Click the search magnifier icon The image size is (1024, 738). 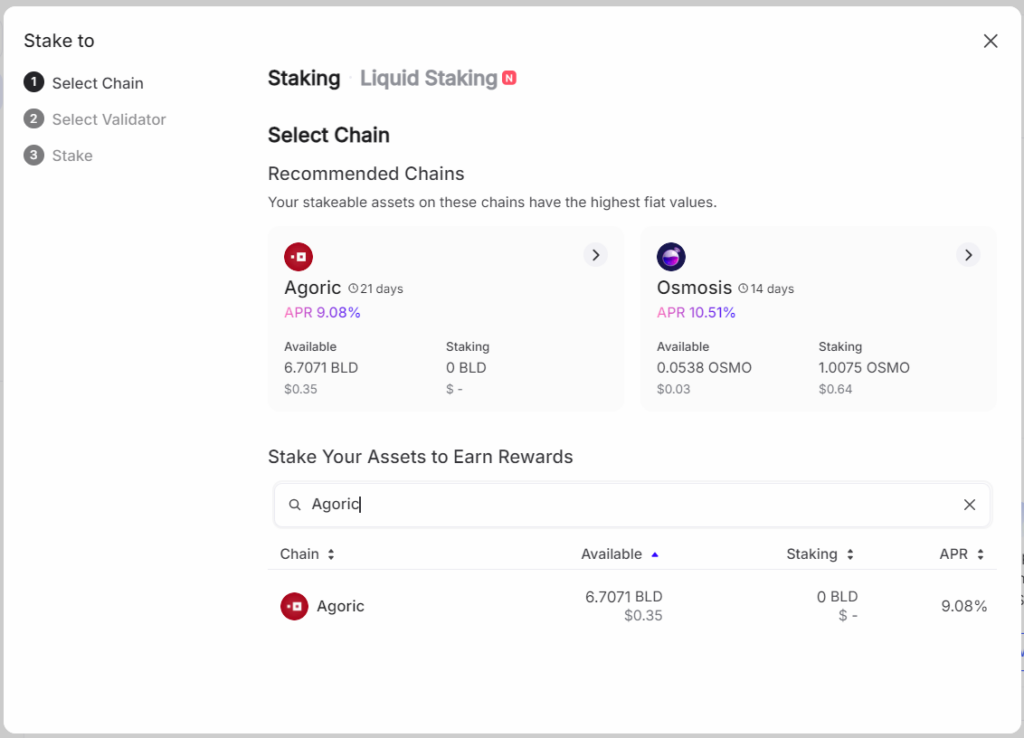(x=295, y=505)
